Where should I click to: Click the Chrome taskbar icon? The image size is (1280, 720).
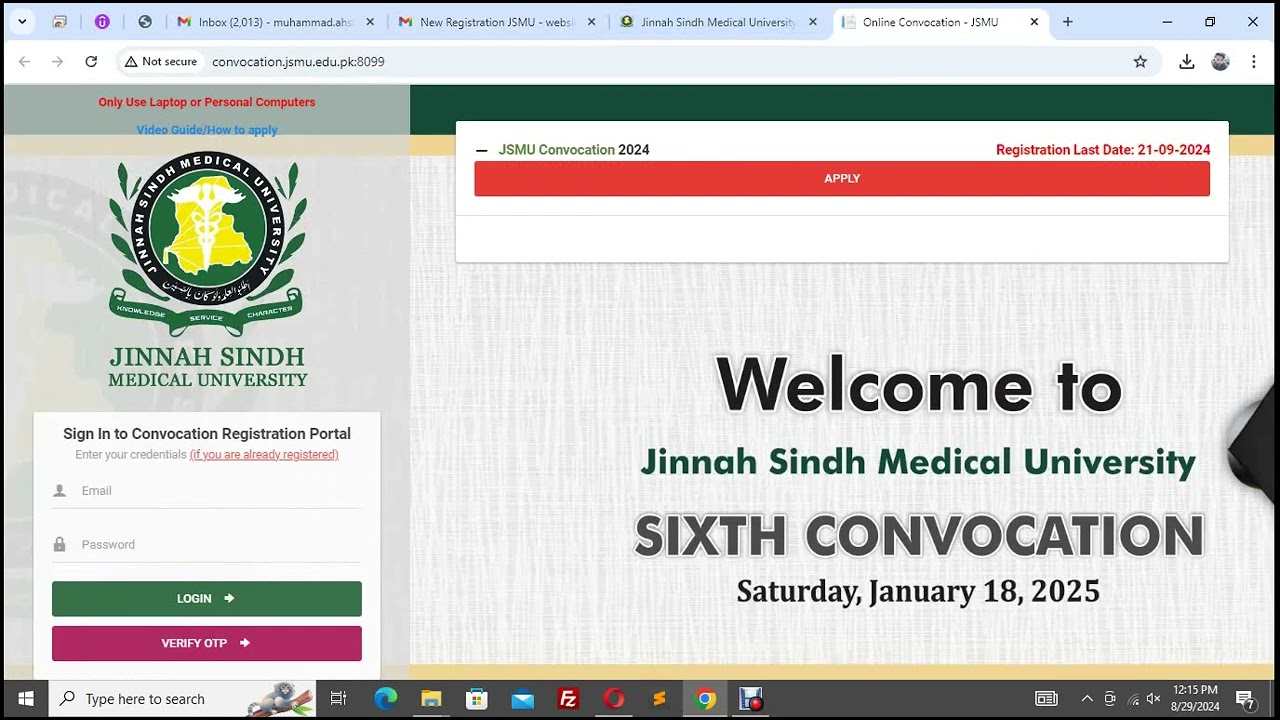(x=706, y=699)
